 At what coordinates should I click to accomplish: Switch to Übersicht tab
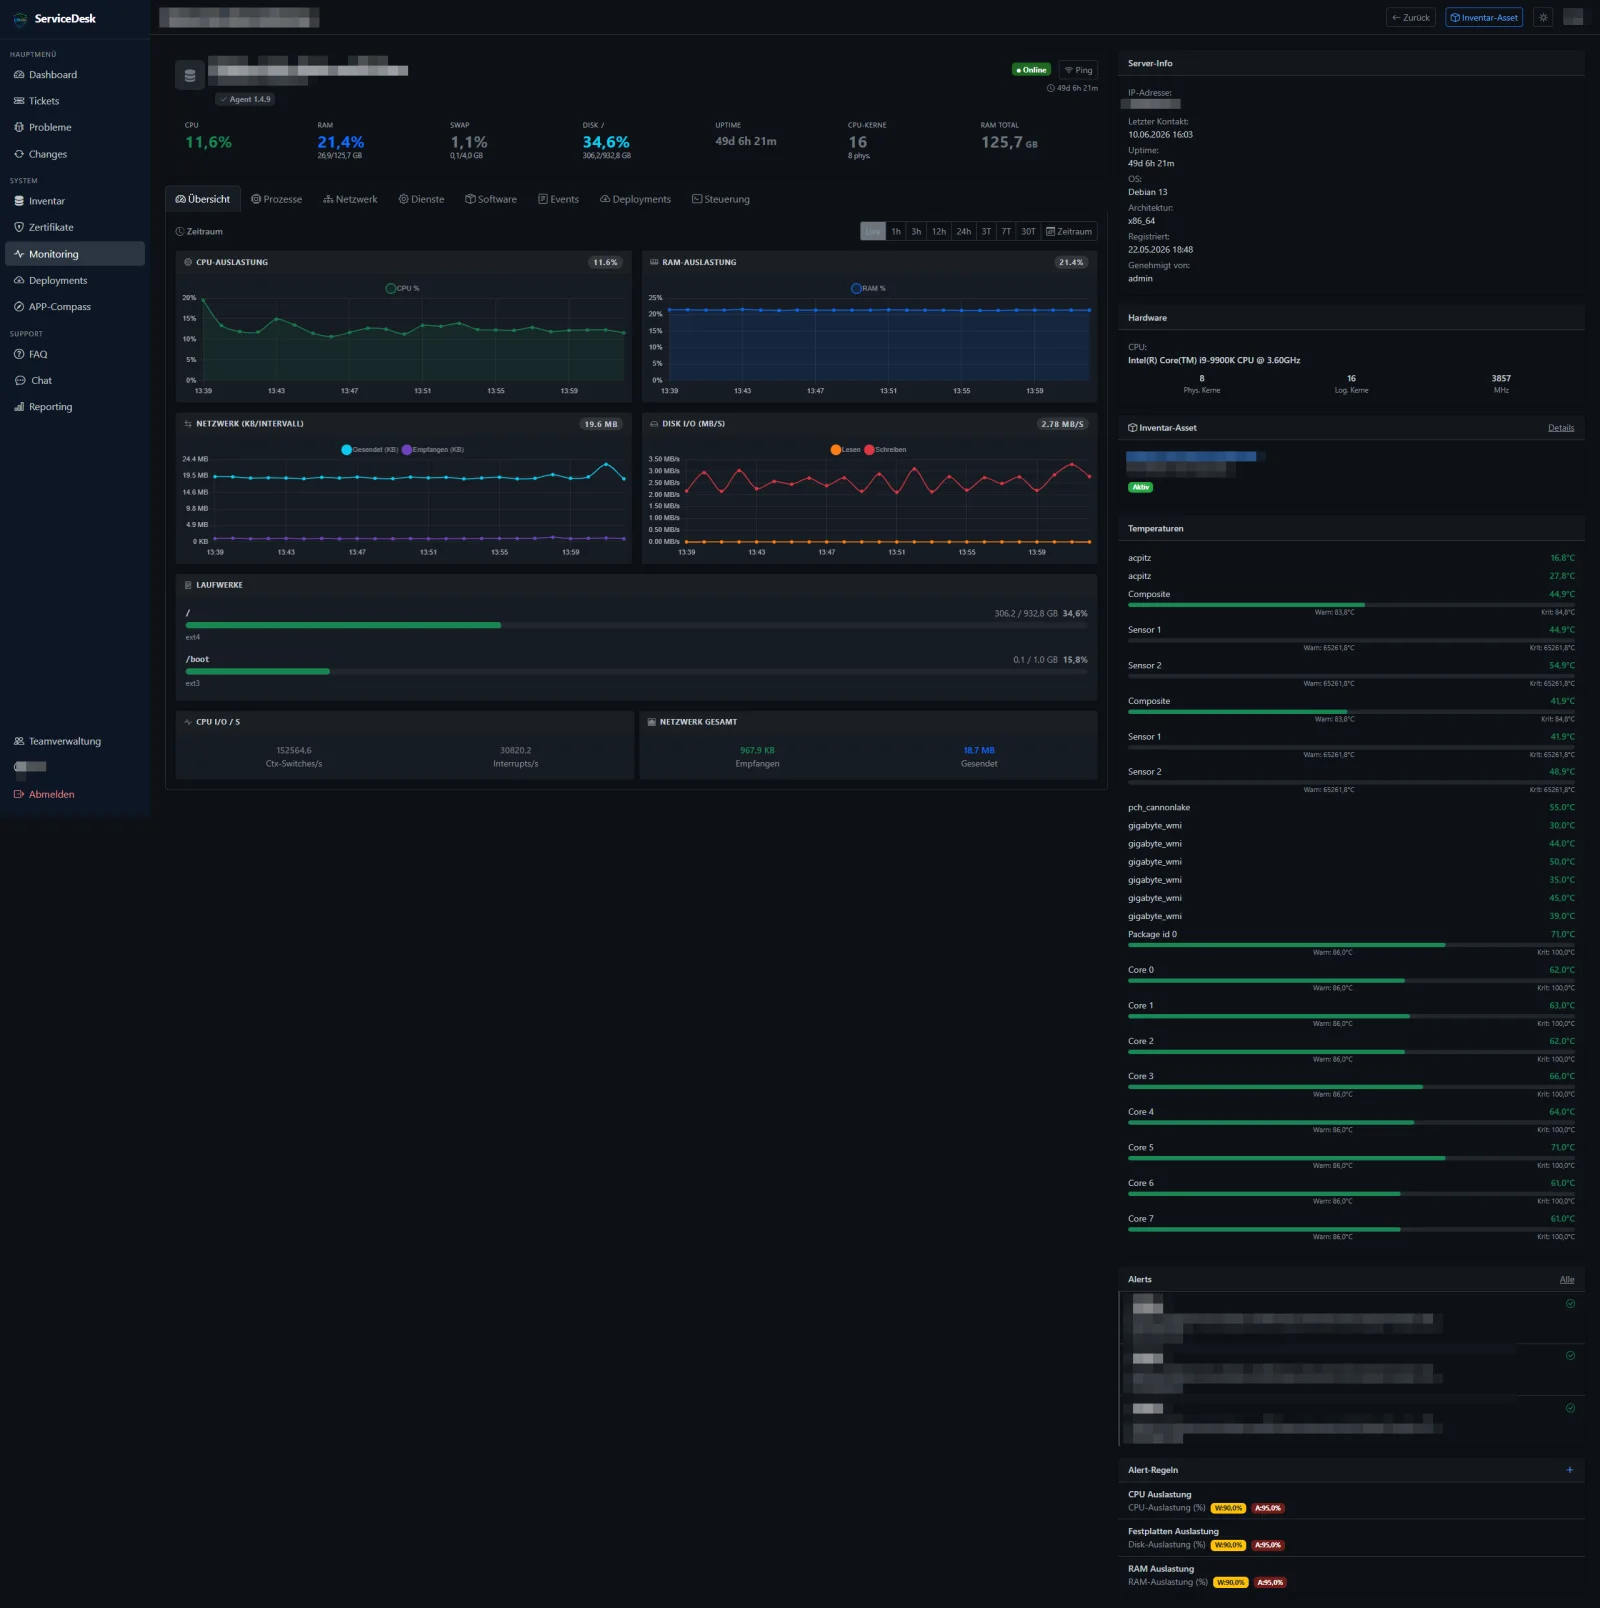click(x=203, y=199)
